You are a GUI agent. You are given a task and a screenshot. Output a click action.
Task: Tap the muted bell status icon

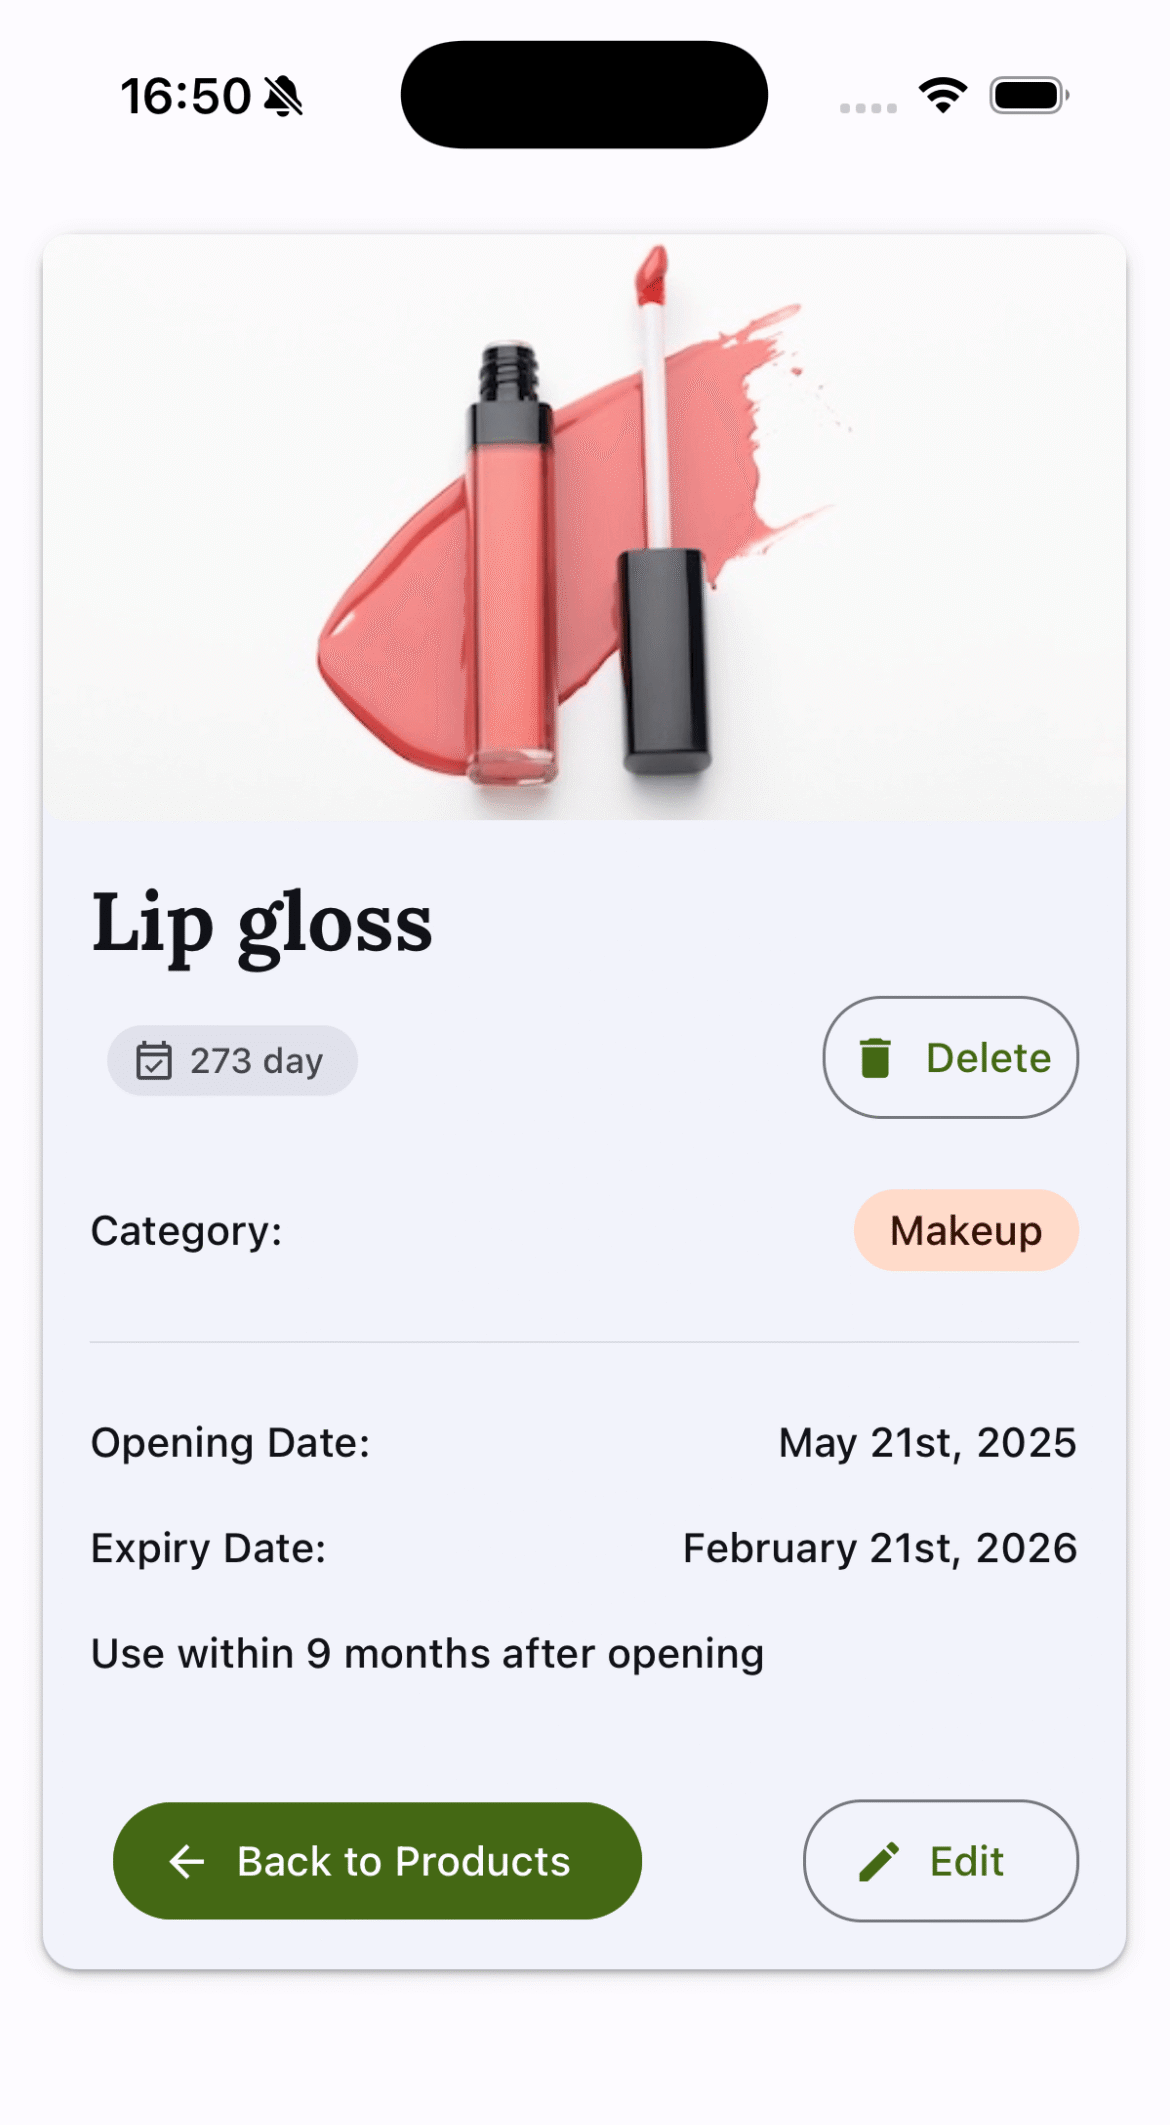283,97
